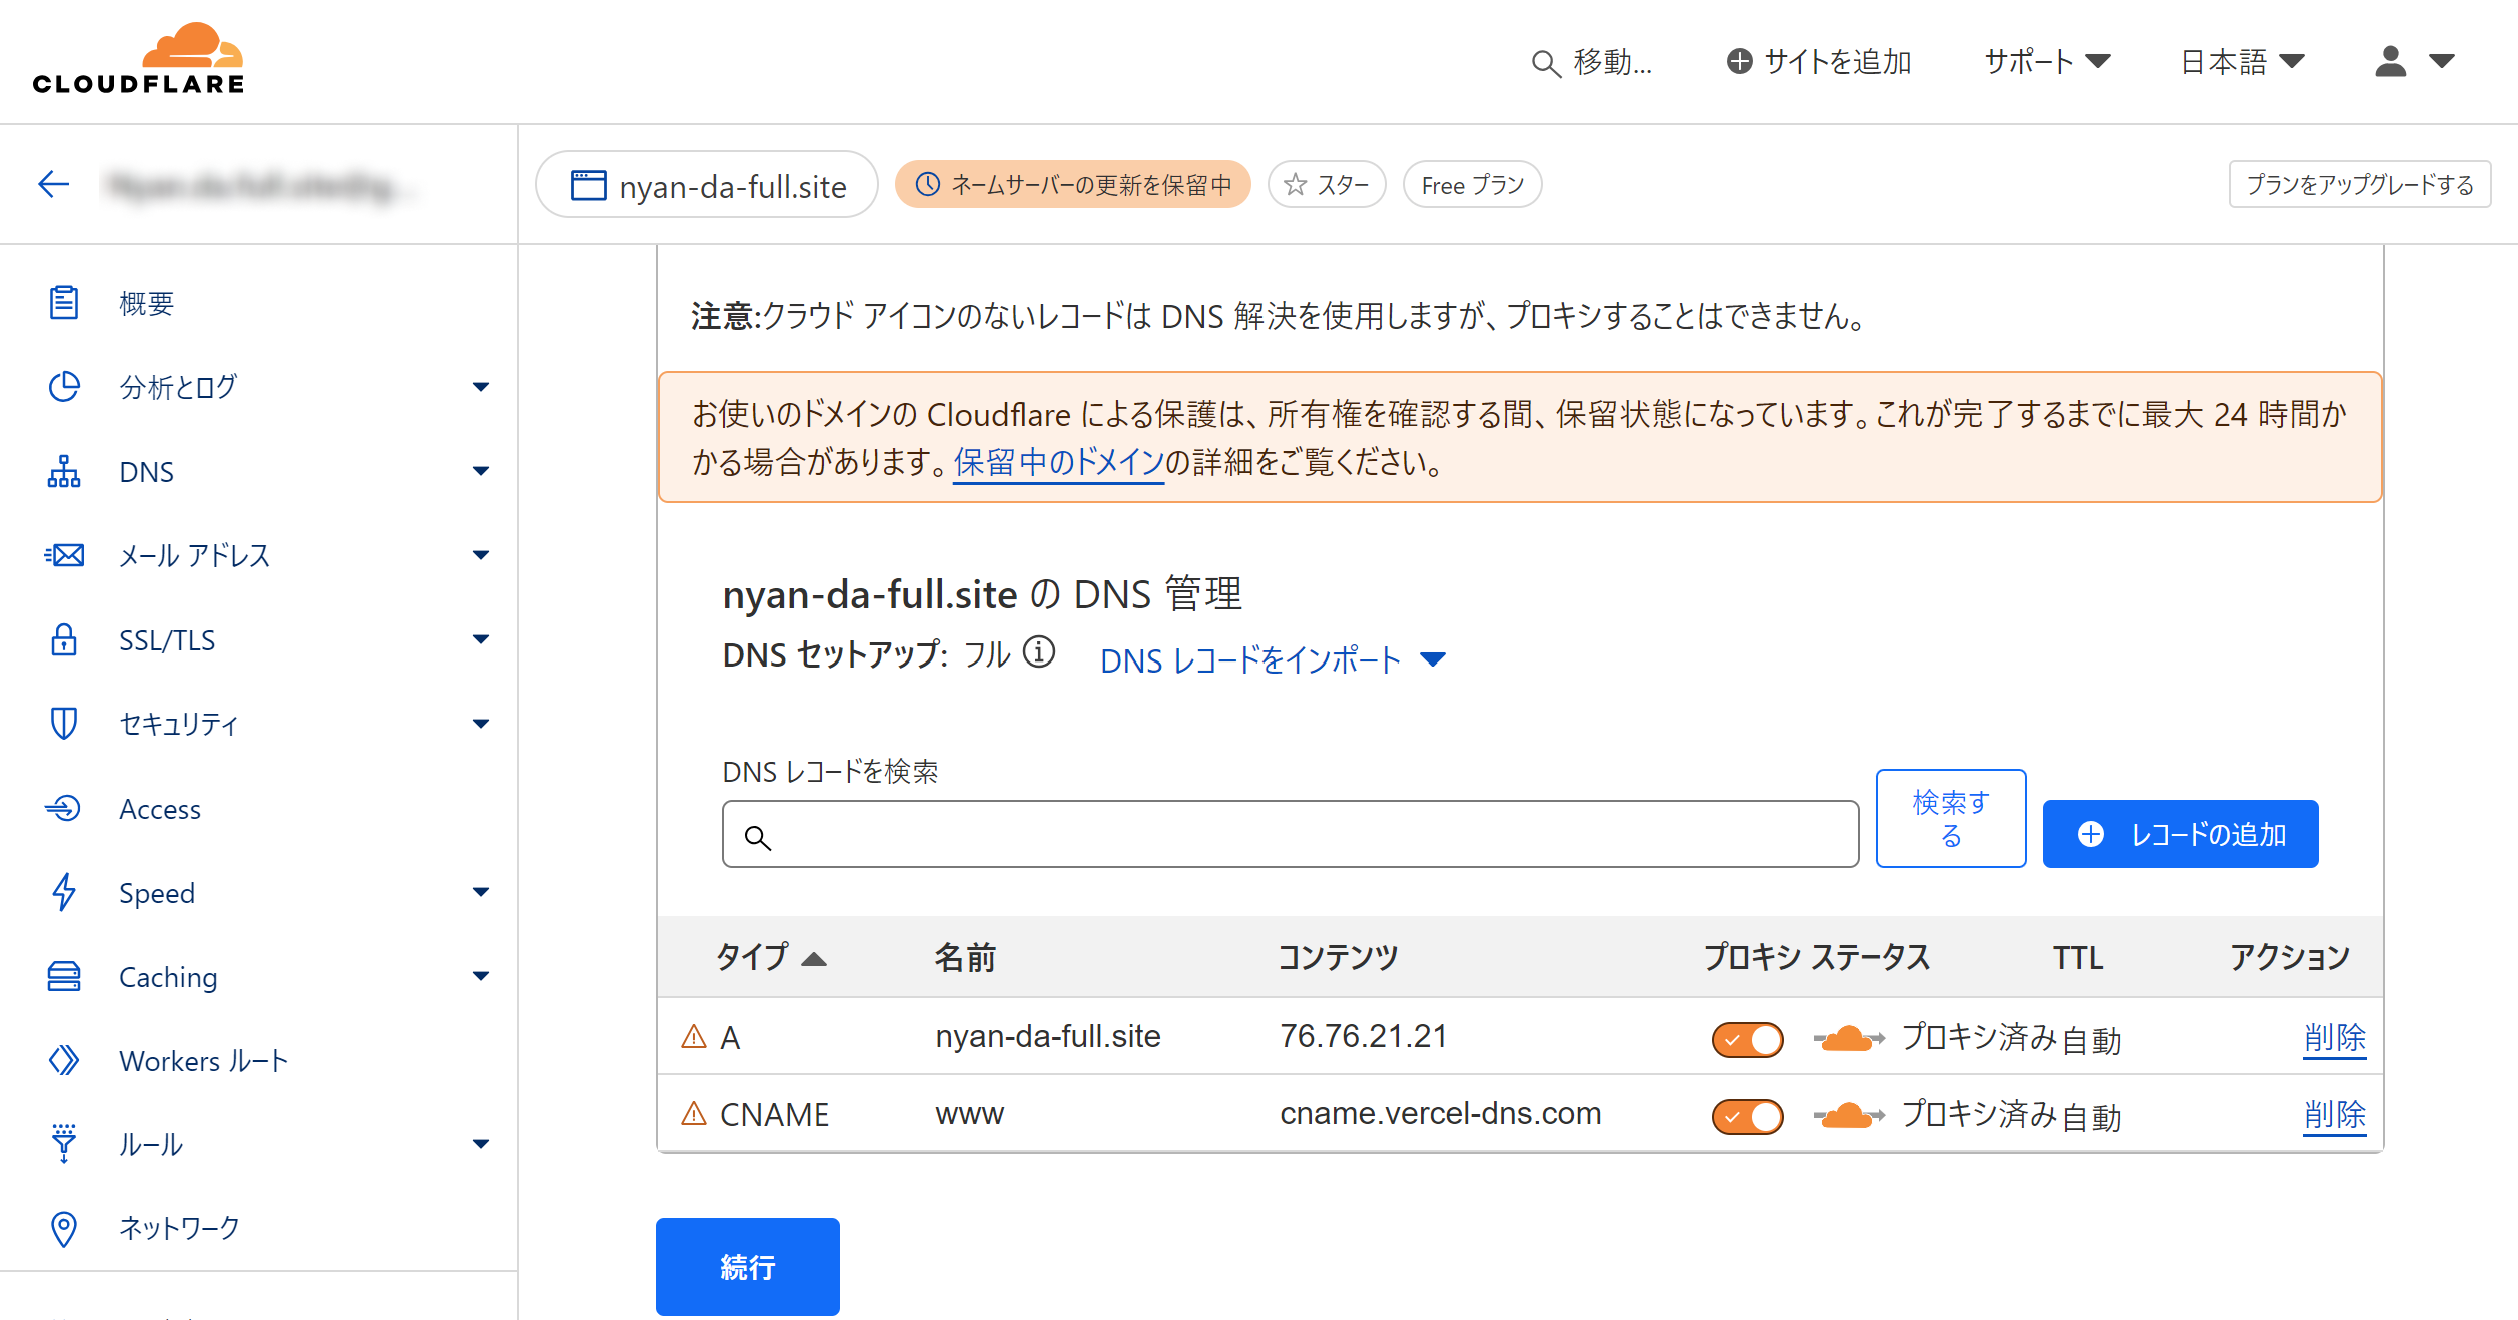
Task: Click サイトを追加 in top bar
Action: click(1819, 62)
